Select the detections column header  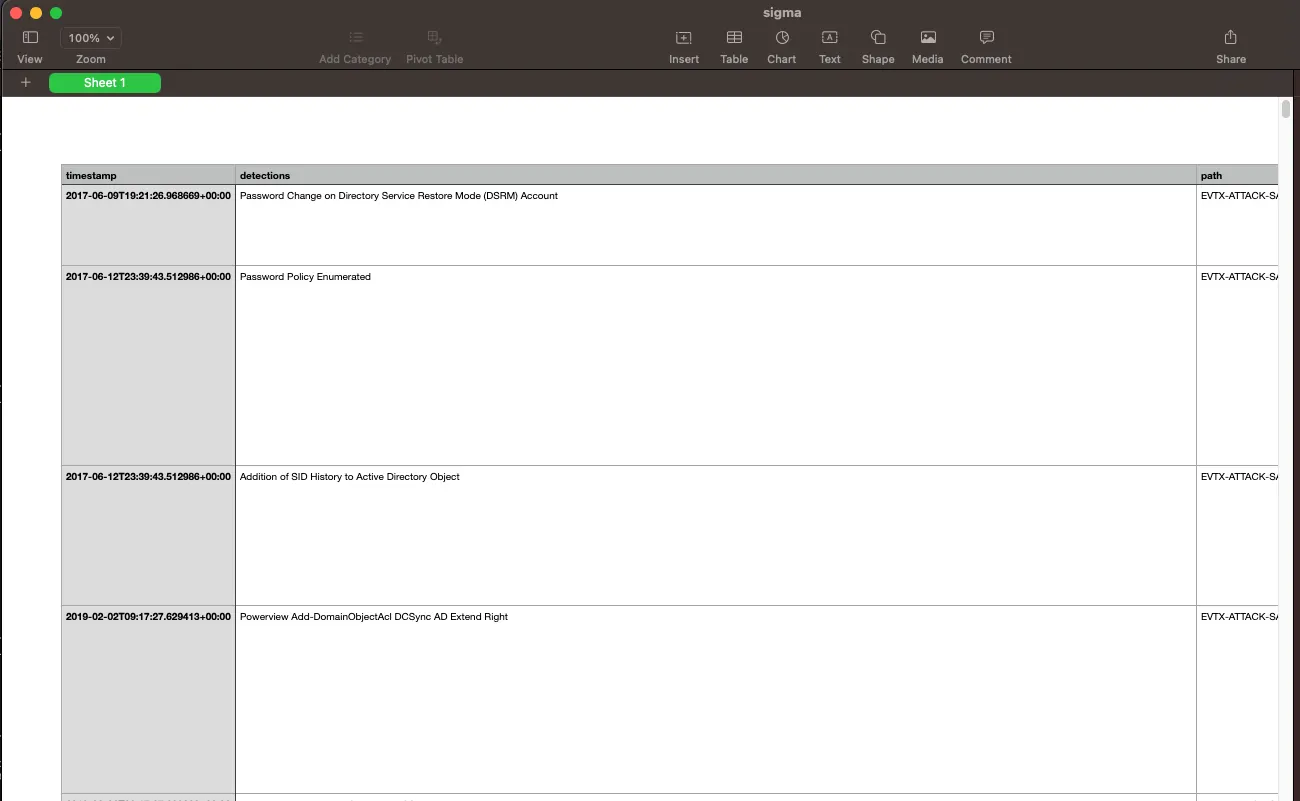point(715,175)
